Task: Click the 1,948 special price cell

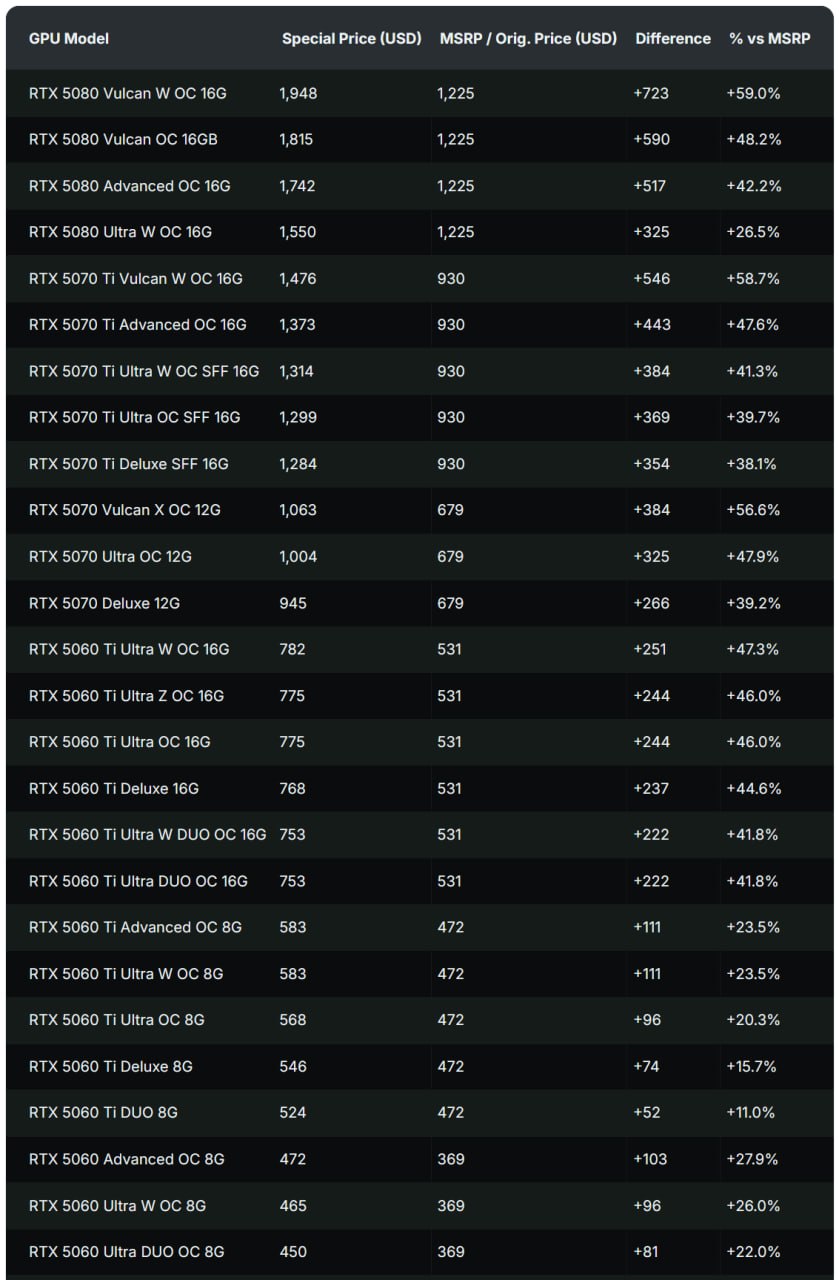Action: click(298, 93)
